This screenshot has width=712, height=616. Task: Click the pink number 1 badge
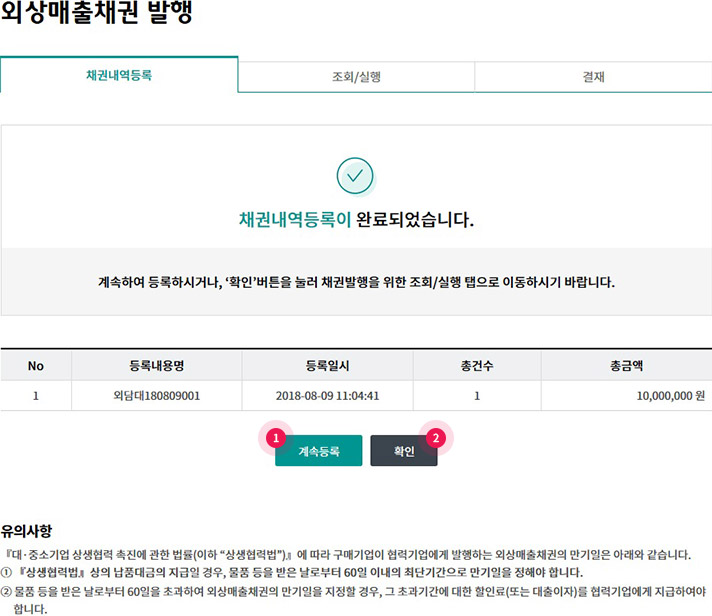pyautogui.click(x=276, y=437)
